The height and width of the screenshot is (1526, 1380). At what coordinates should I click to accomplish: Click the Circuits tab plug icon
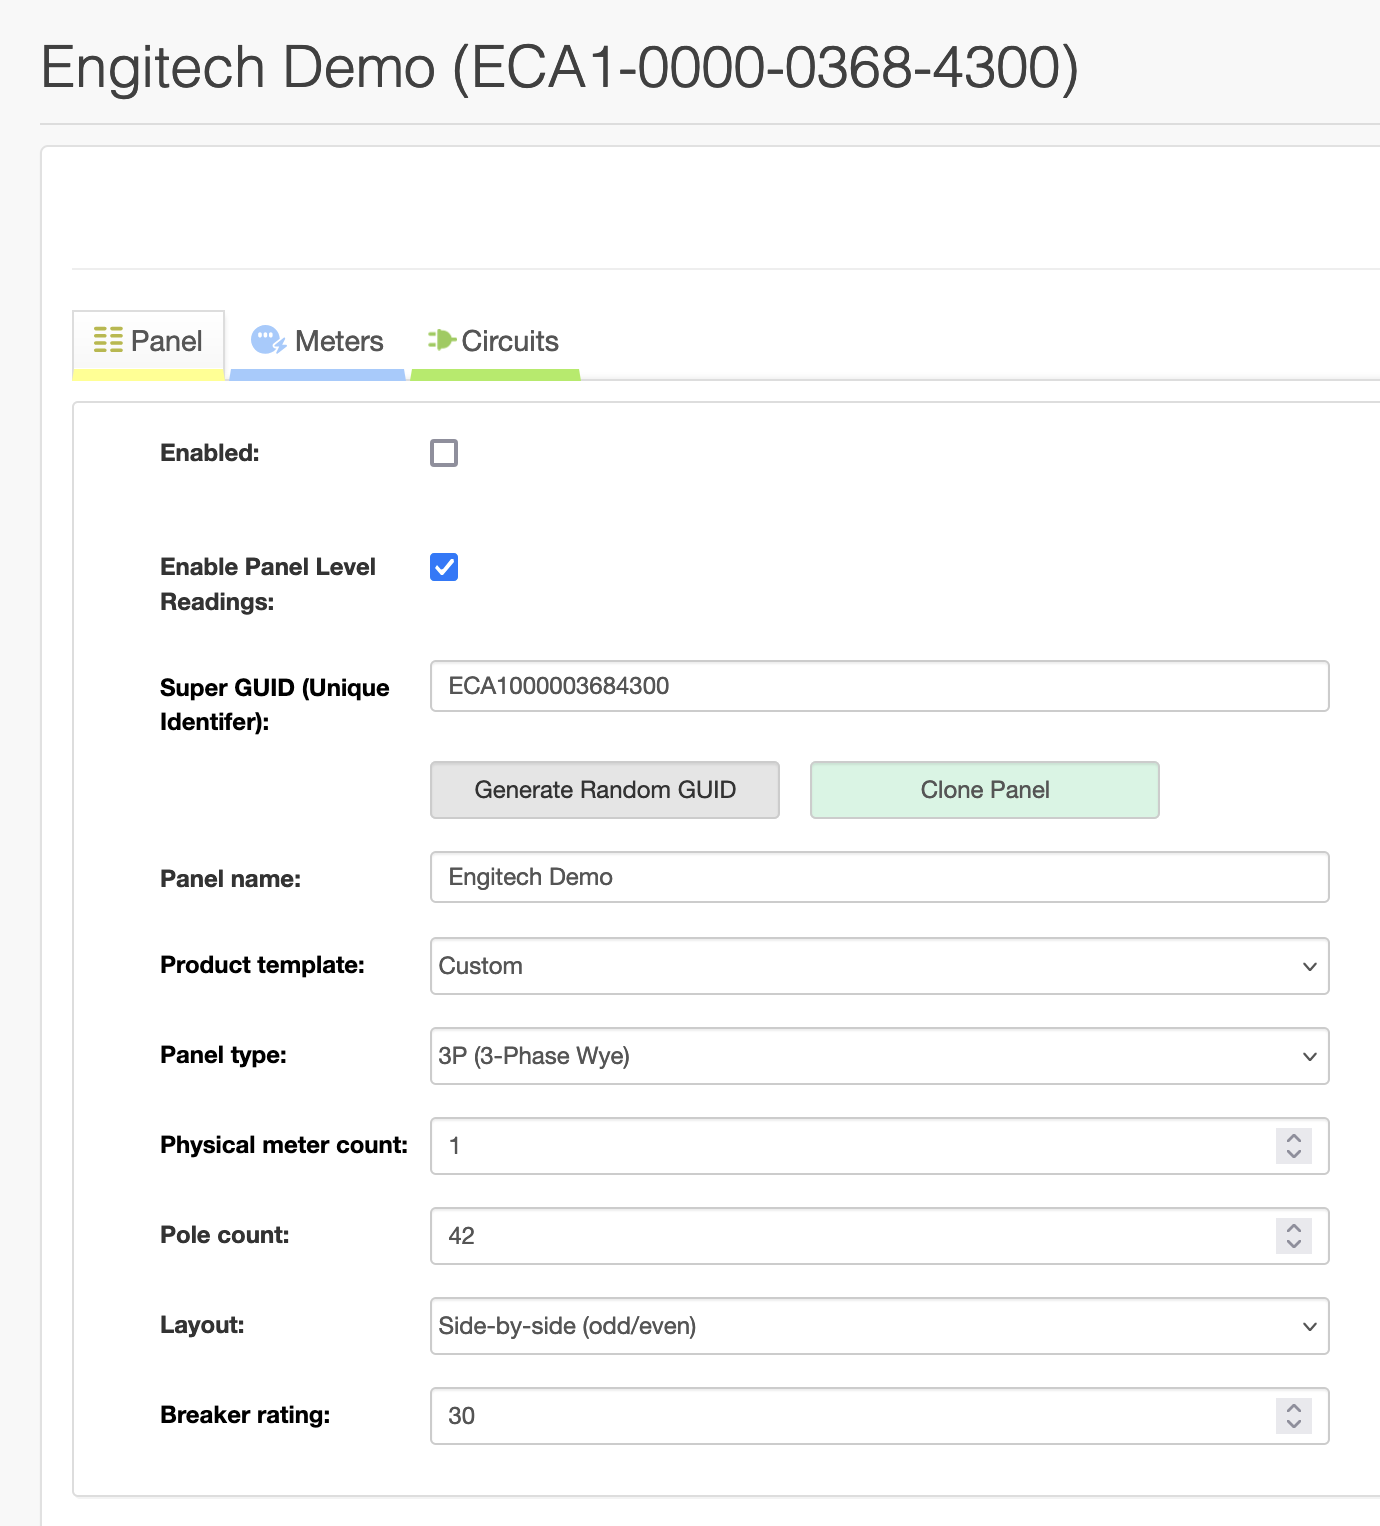coord(441,340)
